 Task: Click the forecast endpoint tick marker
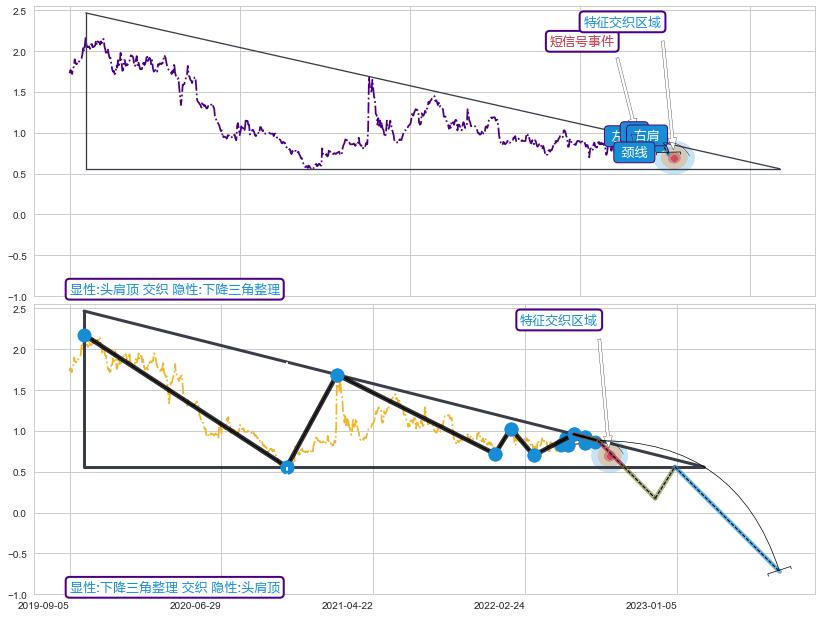point(780,570)
